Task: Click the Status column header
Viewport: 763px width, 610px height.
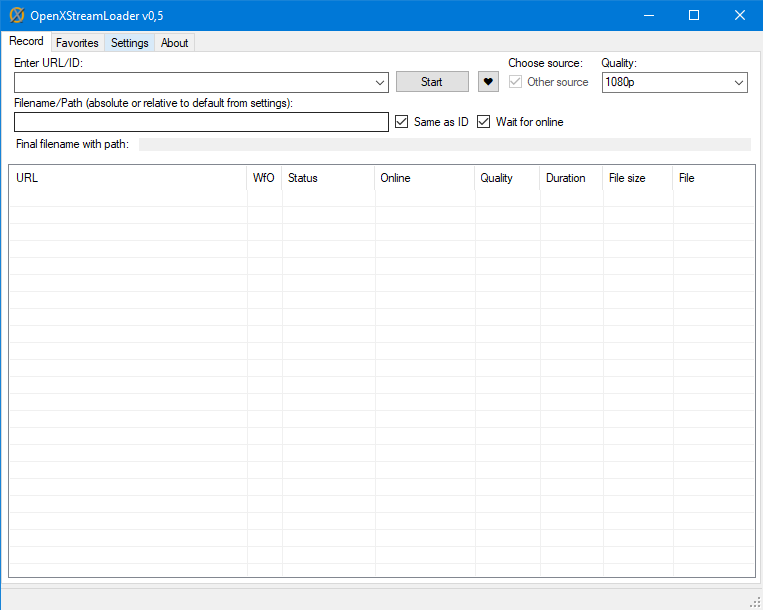Action: point(328,178)
